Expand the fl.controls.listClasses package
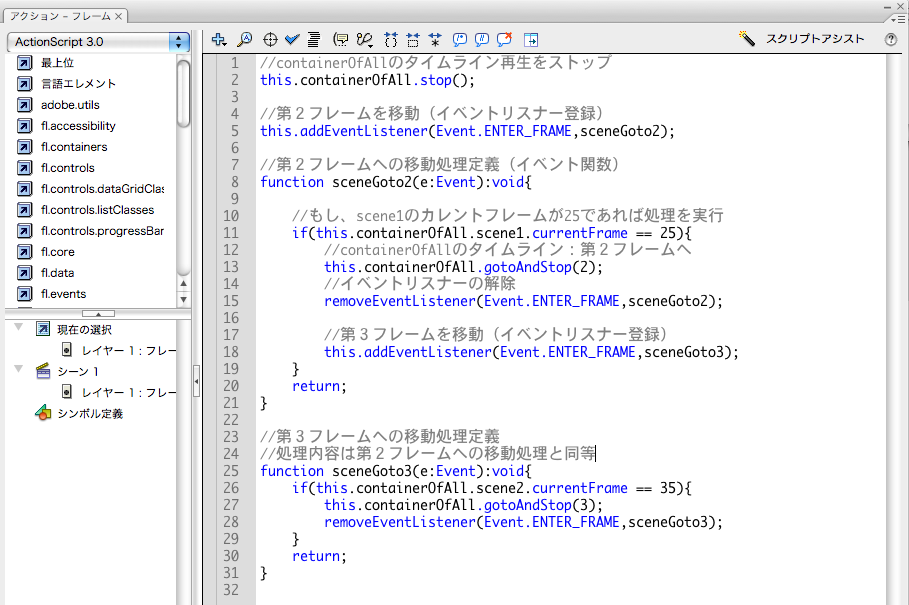Image resolution: width=909 pixels, height=605 pixels. (86, 210)
